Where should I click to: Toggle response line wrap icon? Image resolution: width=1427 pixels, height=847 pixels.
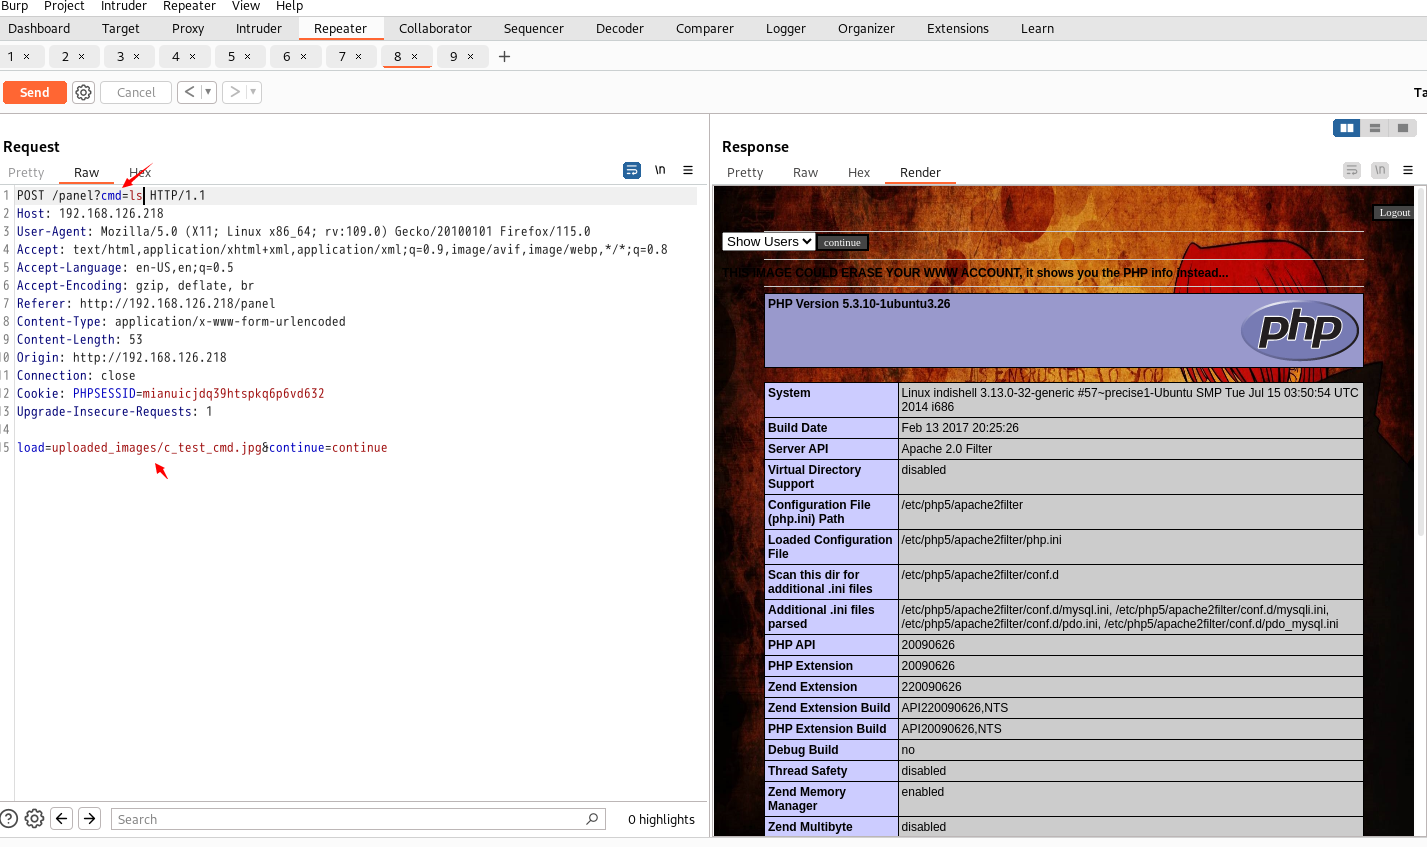1352,171
